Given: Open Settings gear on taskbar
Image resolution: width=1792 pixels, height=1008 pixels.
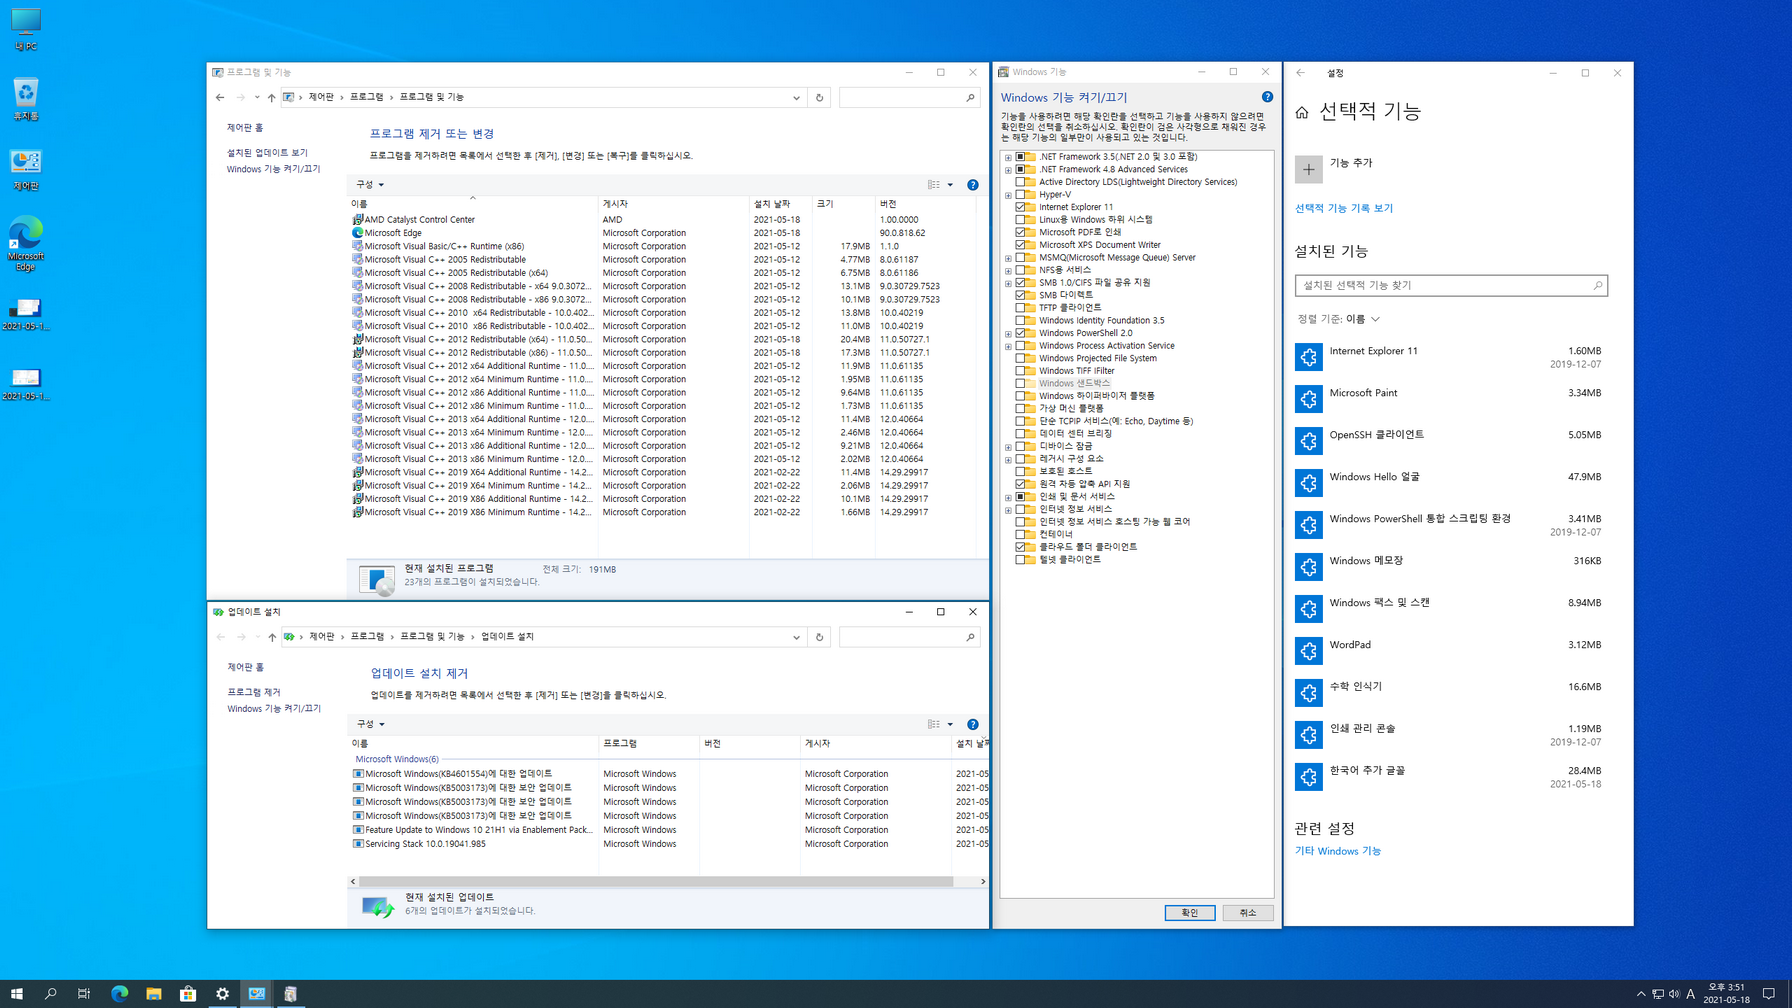Looking at the screenshot, I should click(x=222, y=994).
